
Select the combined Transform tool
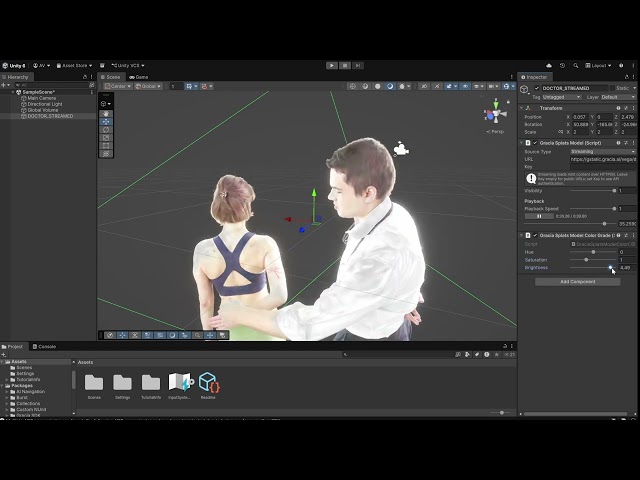tap(106, 154)
